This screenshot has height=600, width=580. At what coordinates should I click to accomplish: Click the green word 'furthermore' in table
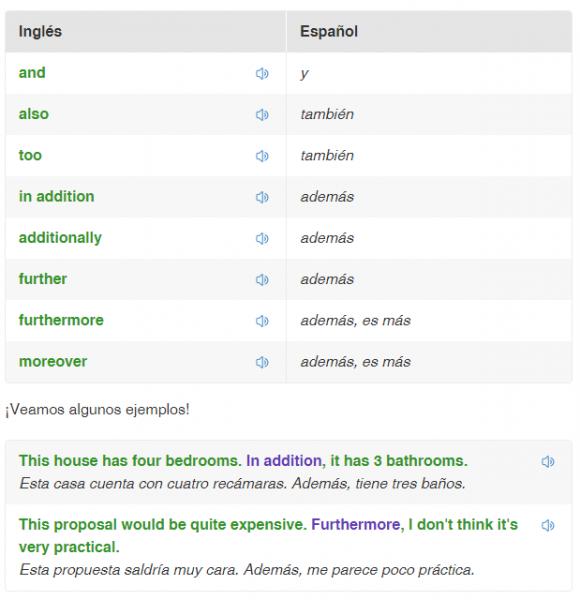(x=61, y=320)
